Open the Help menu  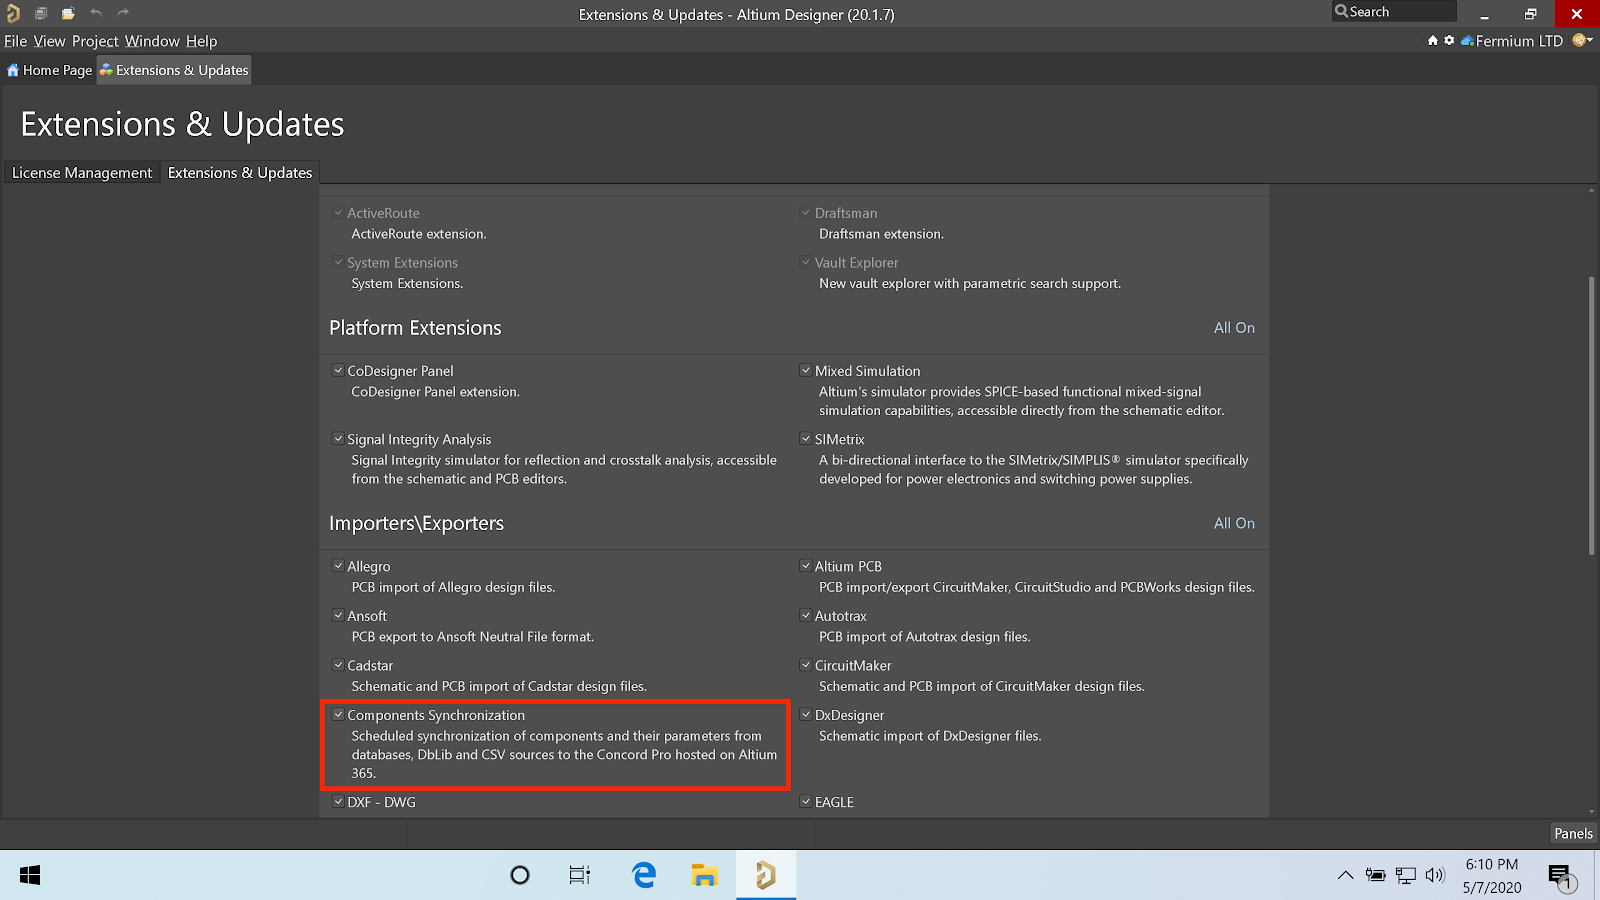click(201, 41)
